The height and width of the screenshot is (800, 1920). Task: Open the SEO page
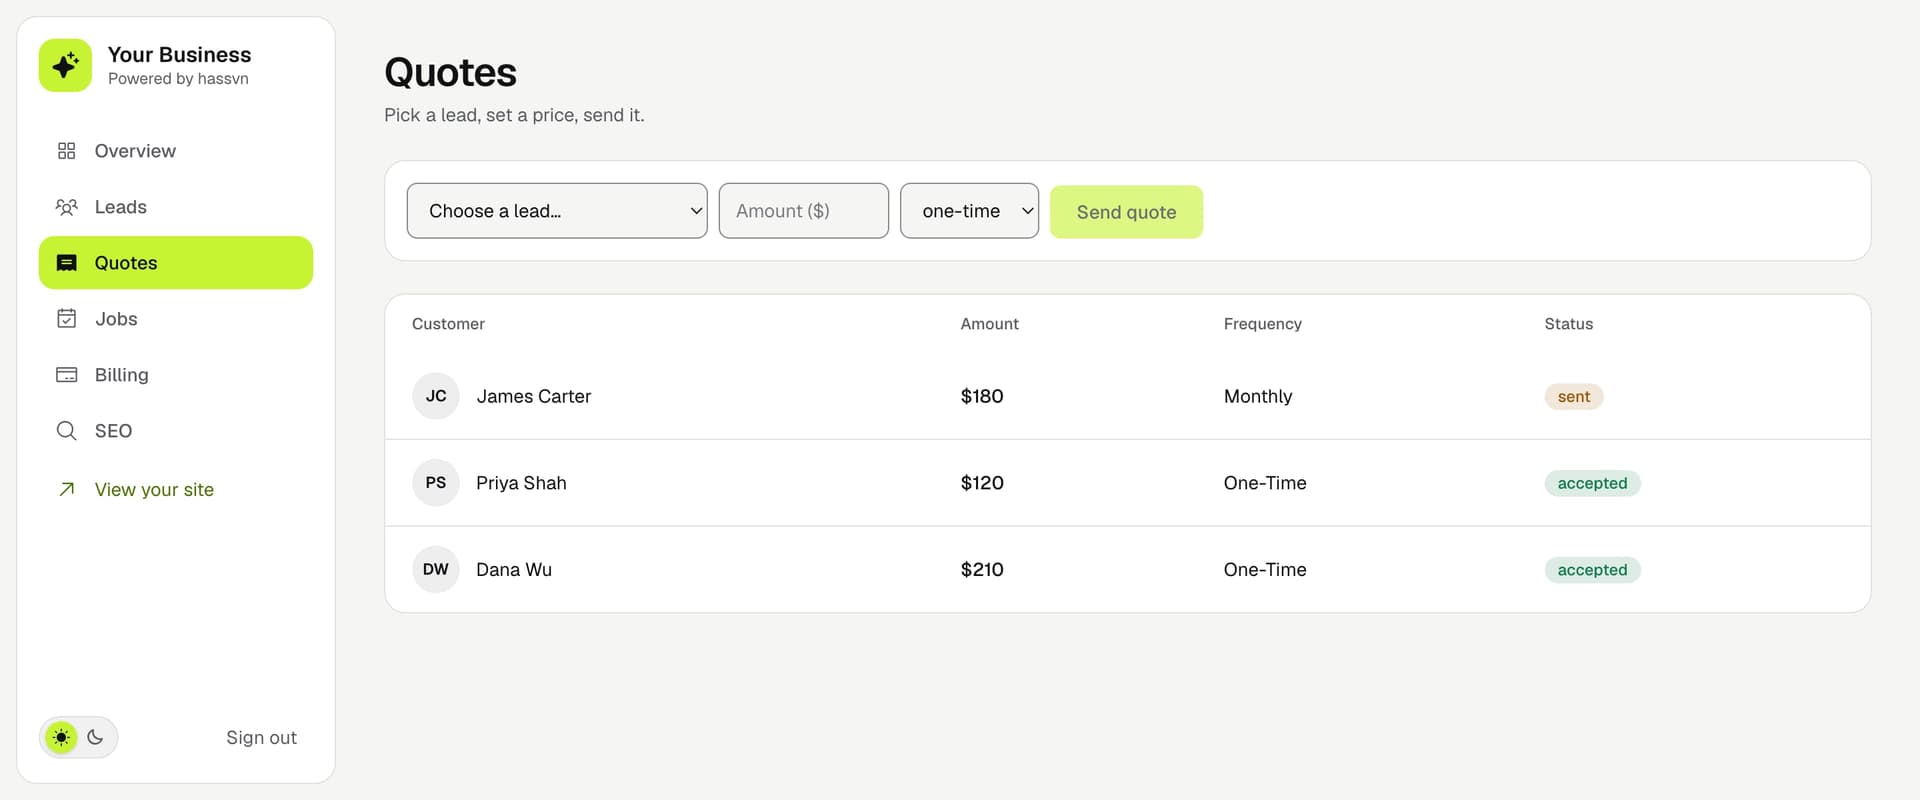point(176,431)
